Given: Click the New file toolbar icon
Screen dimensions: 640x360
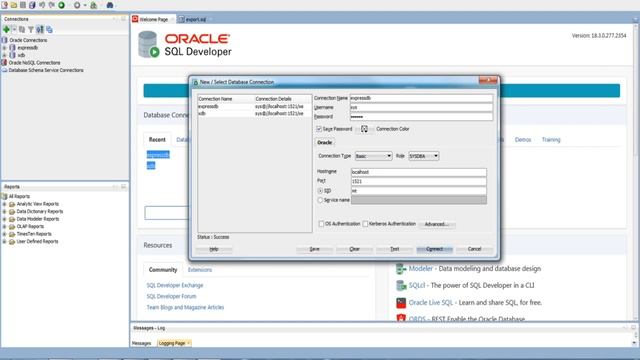Looking at the screenshot, I should click(x=5, y=5).
